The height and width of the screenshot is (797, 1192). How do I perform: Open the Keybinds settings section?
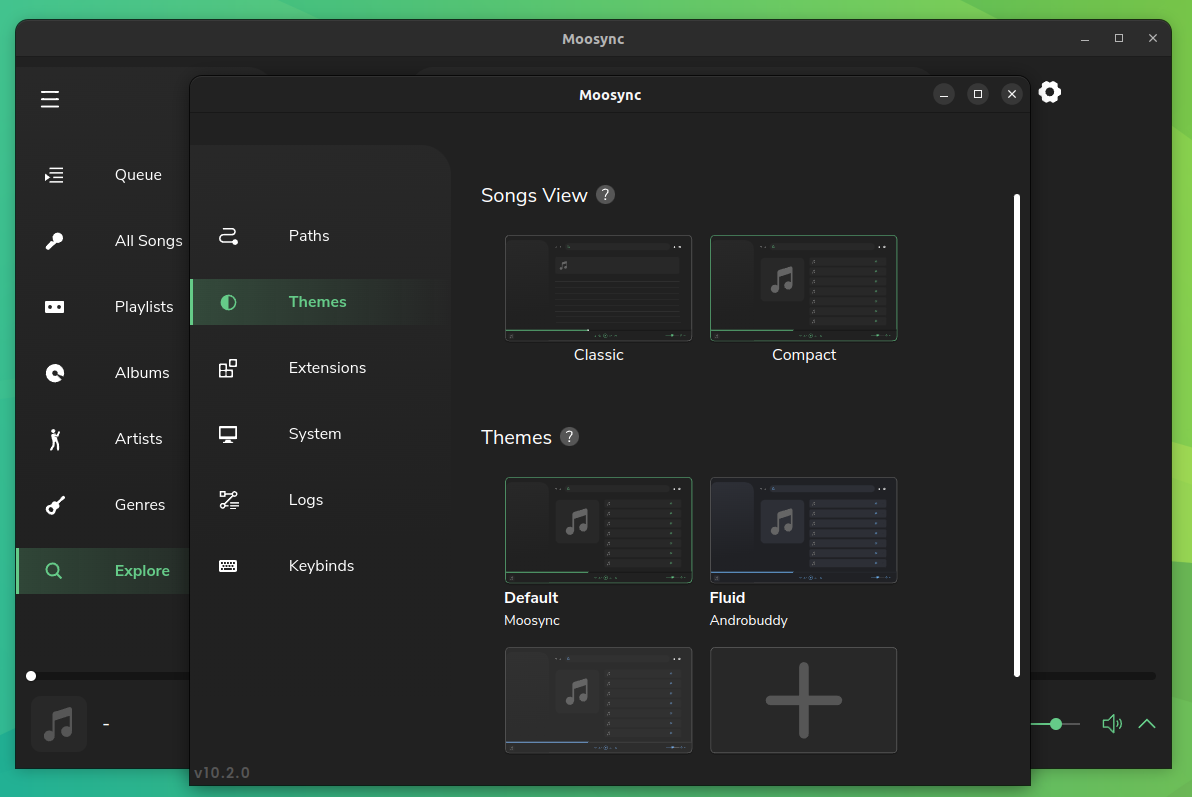[x=228, y=566]
